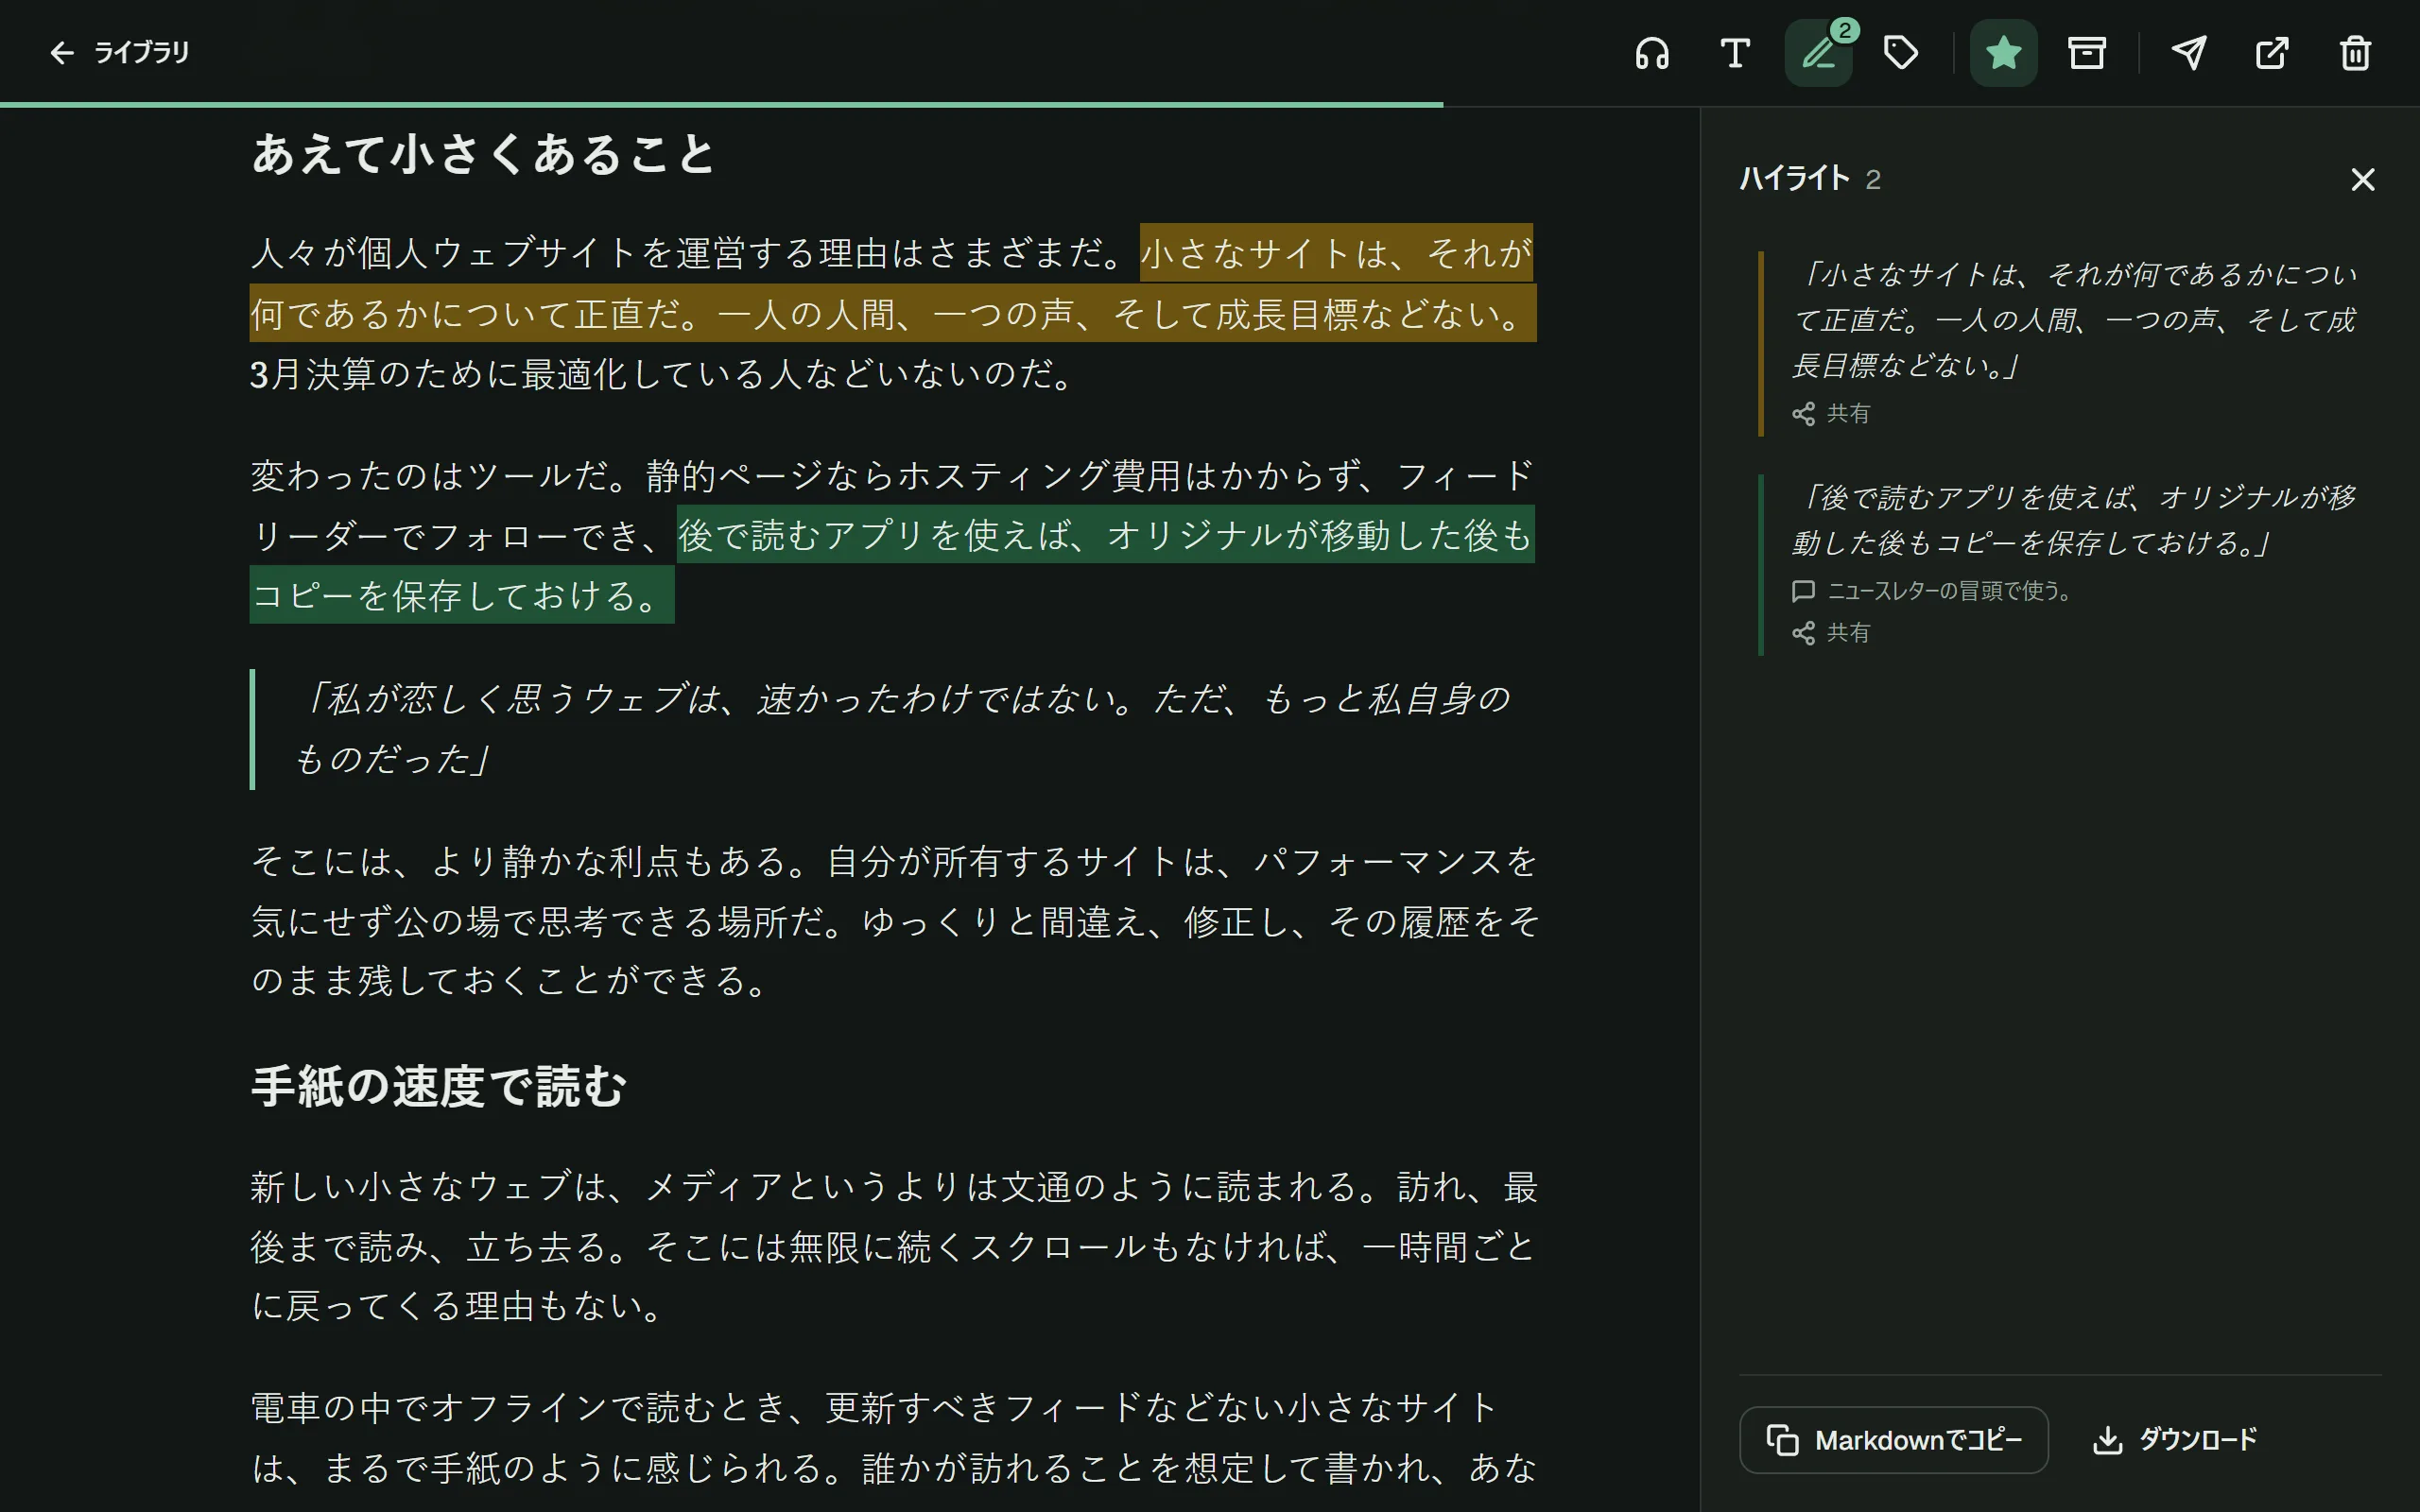Click Markdownでコピー button

click(1894, 1440)
